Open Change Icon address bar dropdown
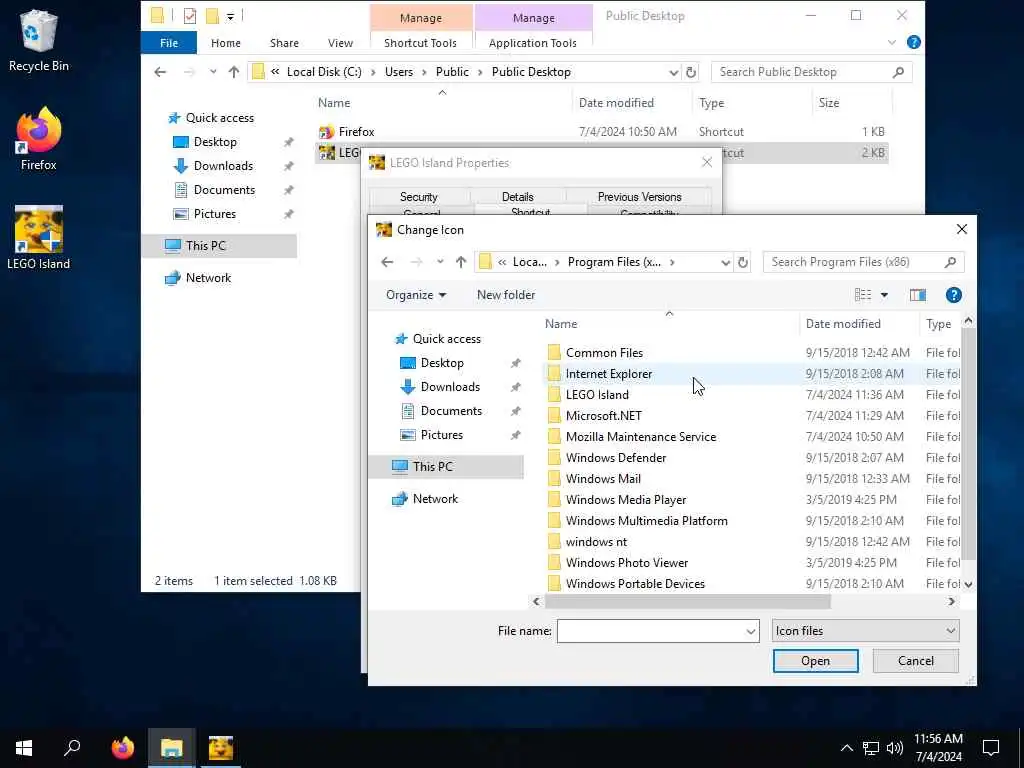The image size is (1024, 768). pos(725,262)
